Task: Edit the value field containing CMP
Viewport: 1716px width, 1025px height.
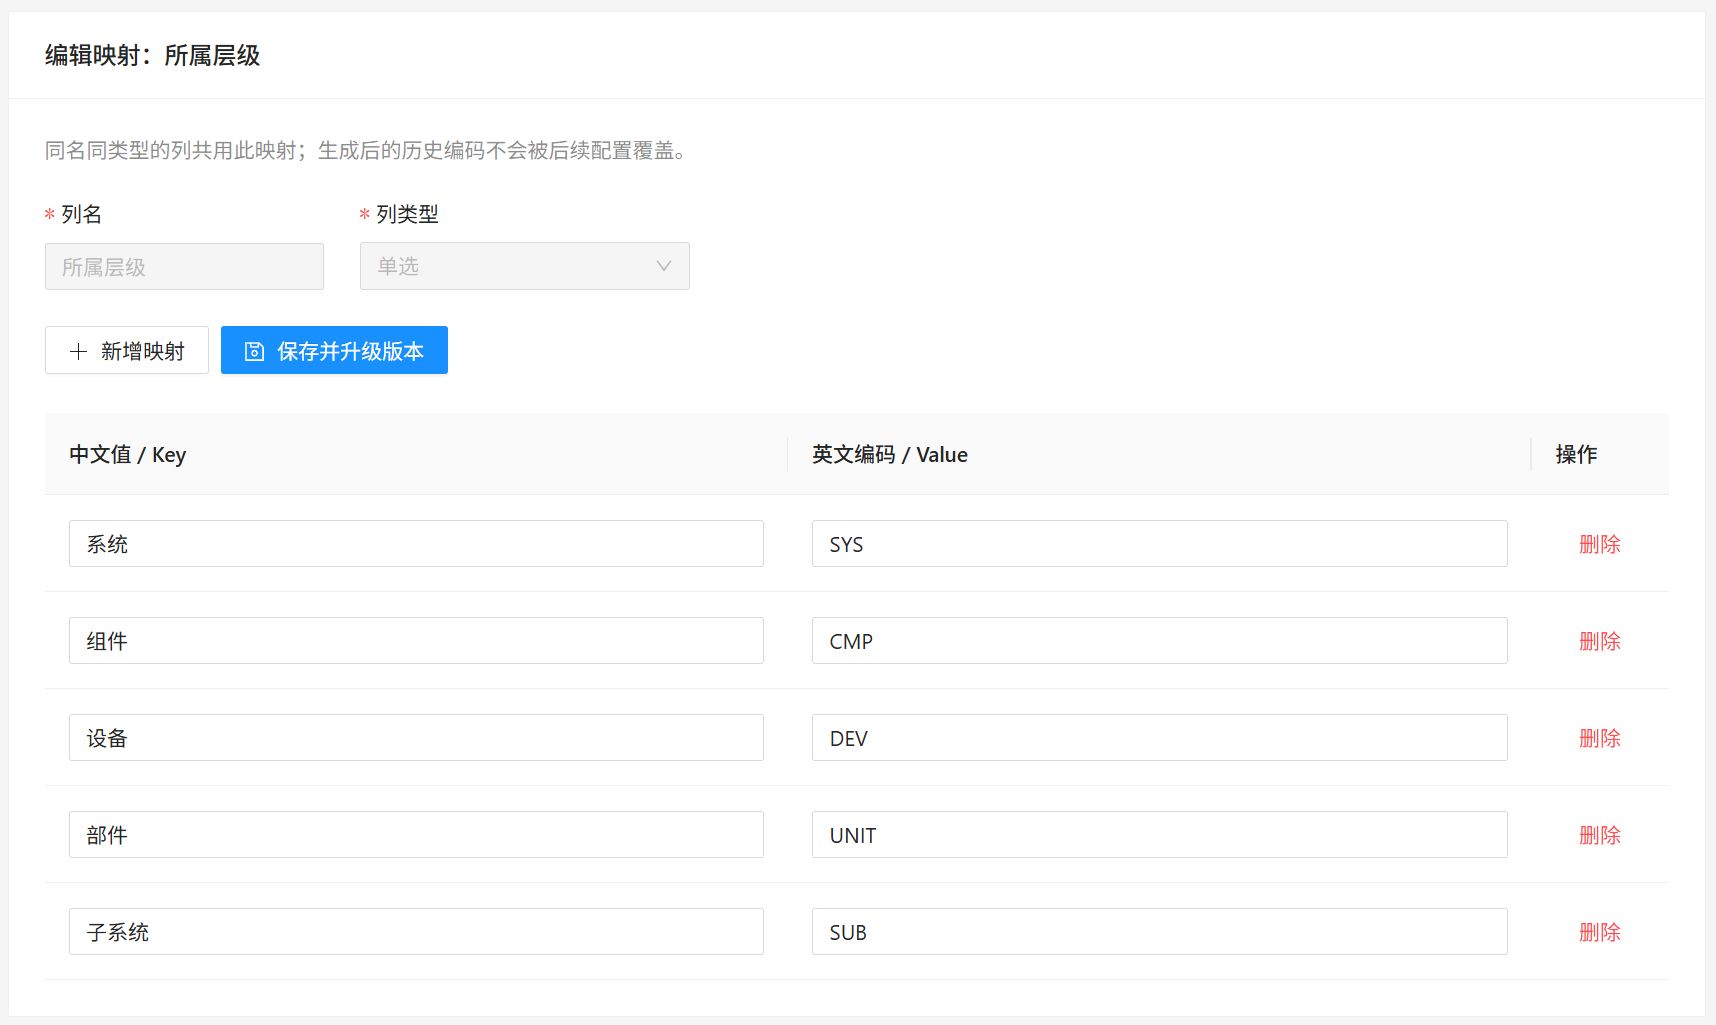Action: (1160, 640)
